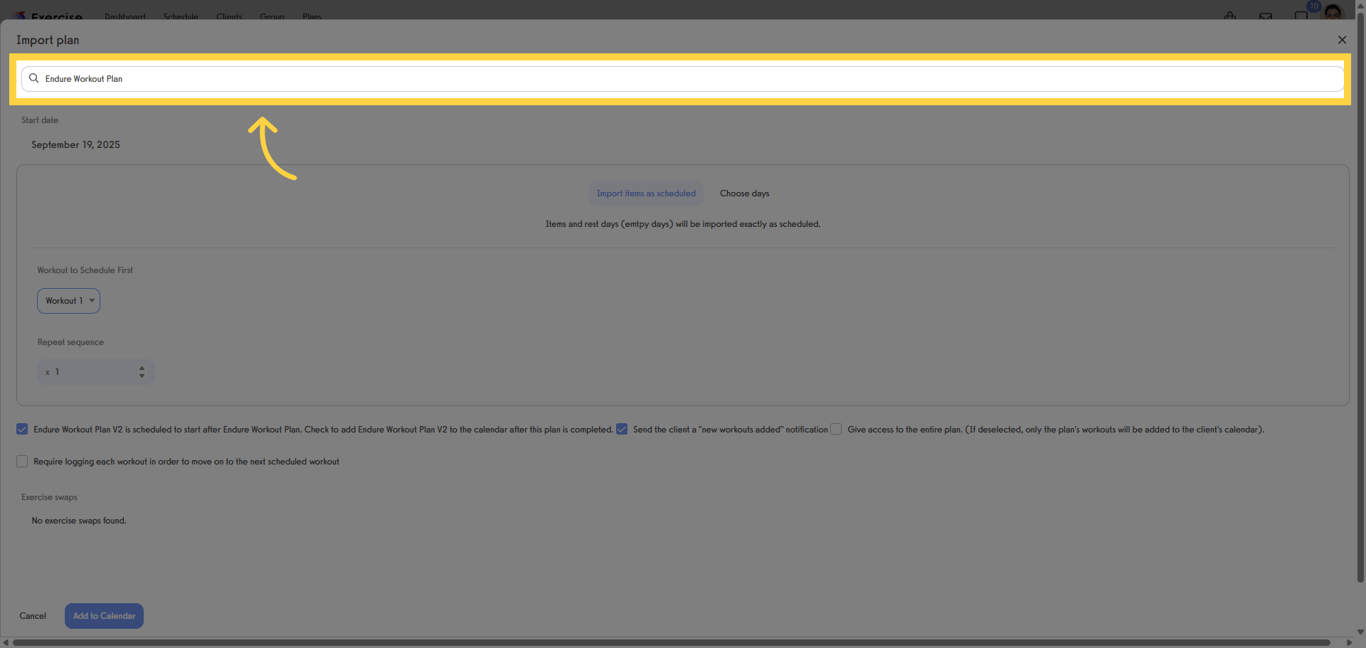Click the scroll-down arrow on right edge
The width and height of the screenshot is (1366, 648).
pos(1360,631)
